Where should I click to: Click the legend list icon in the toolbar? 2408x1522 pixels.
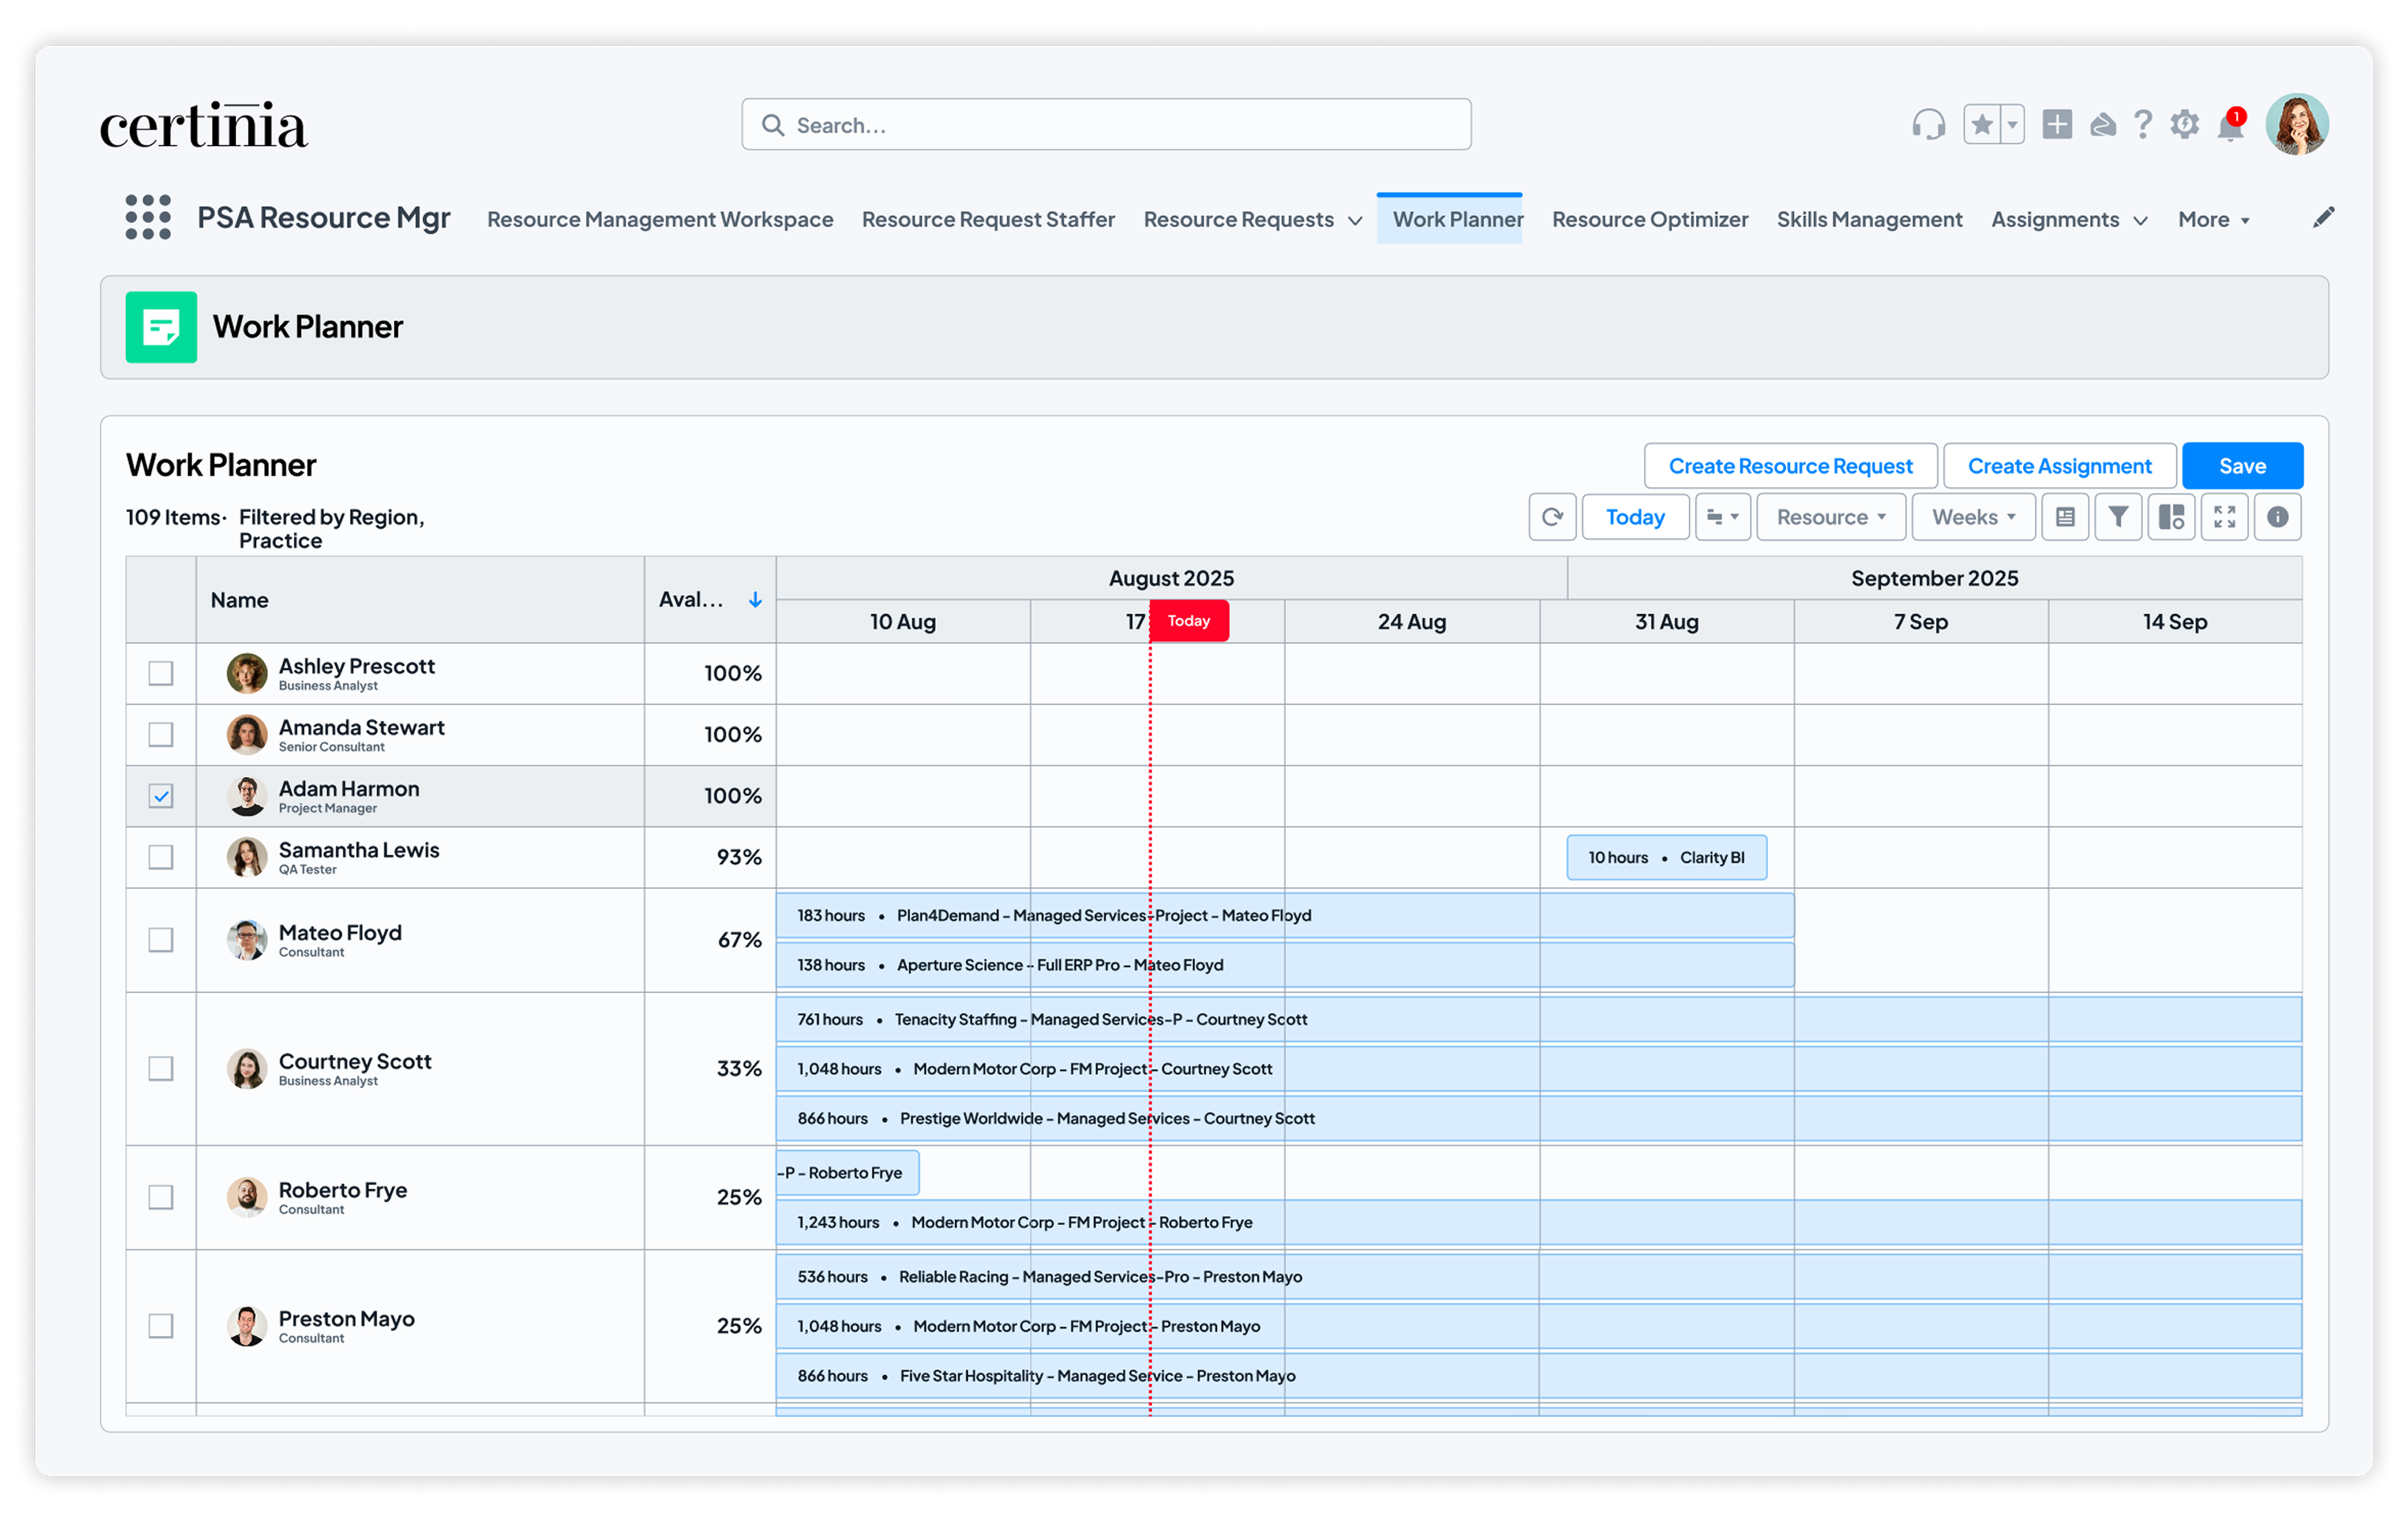2065,517
